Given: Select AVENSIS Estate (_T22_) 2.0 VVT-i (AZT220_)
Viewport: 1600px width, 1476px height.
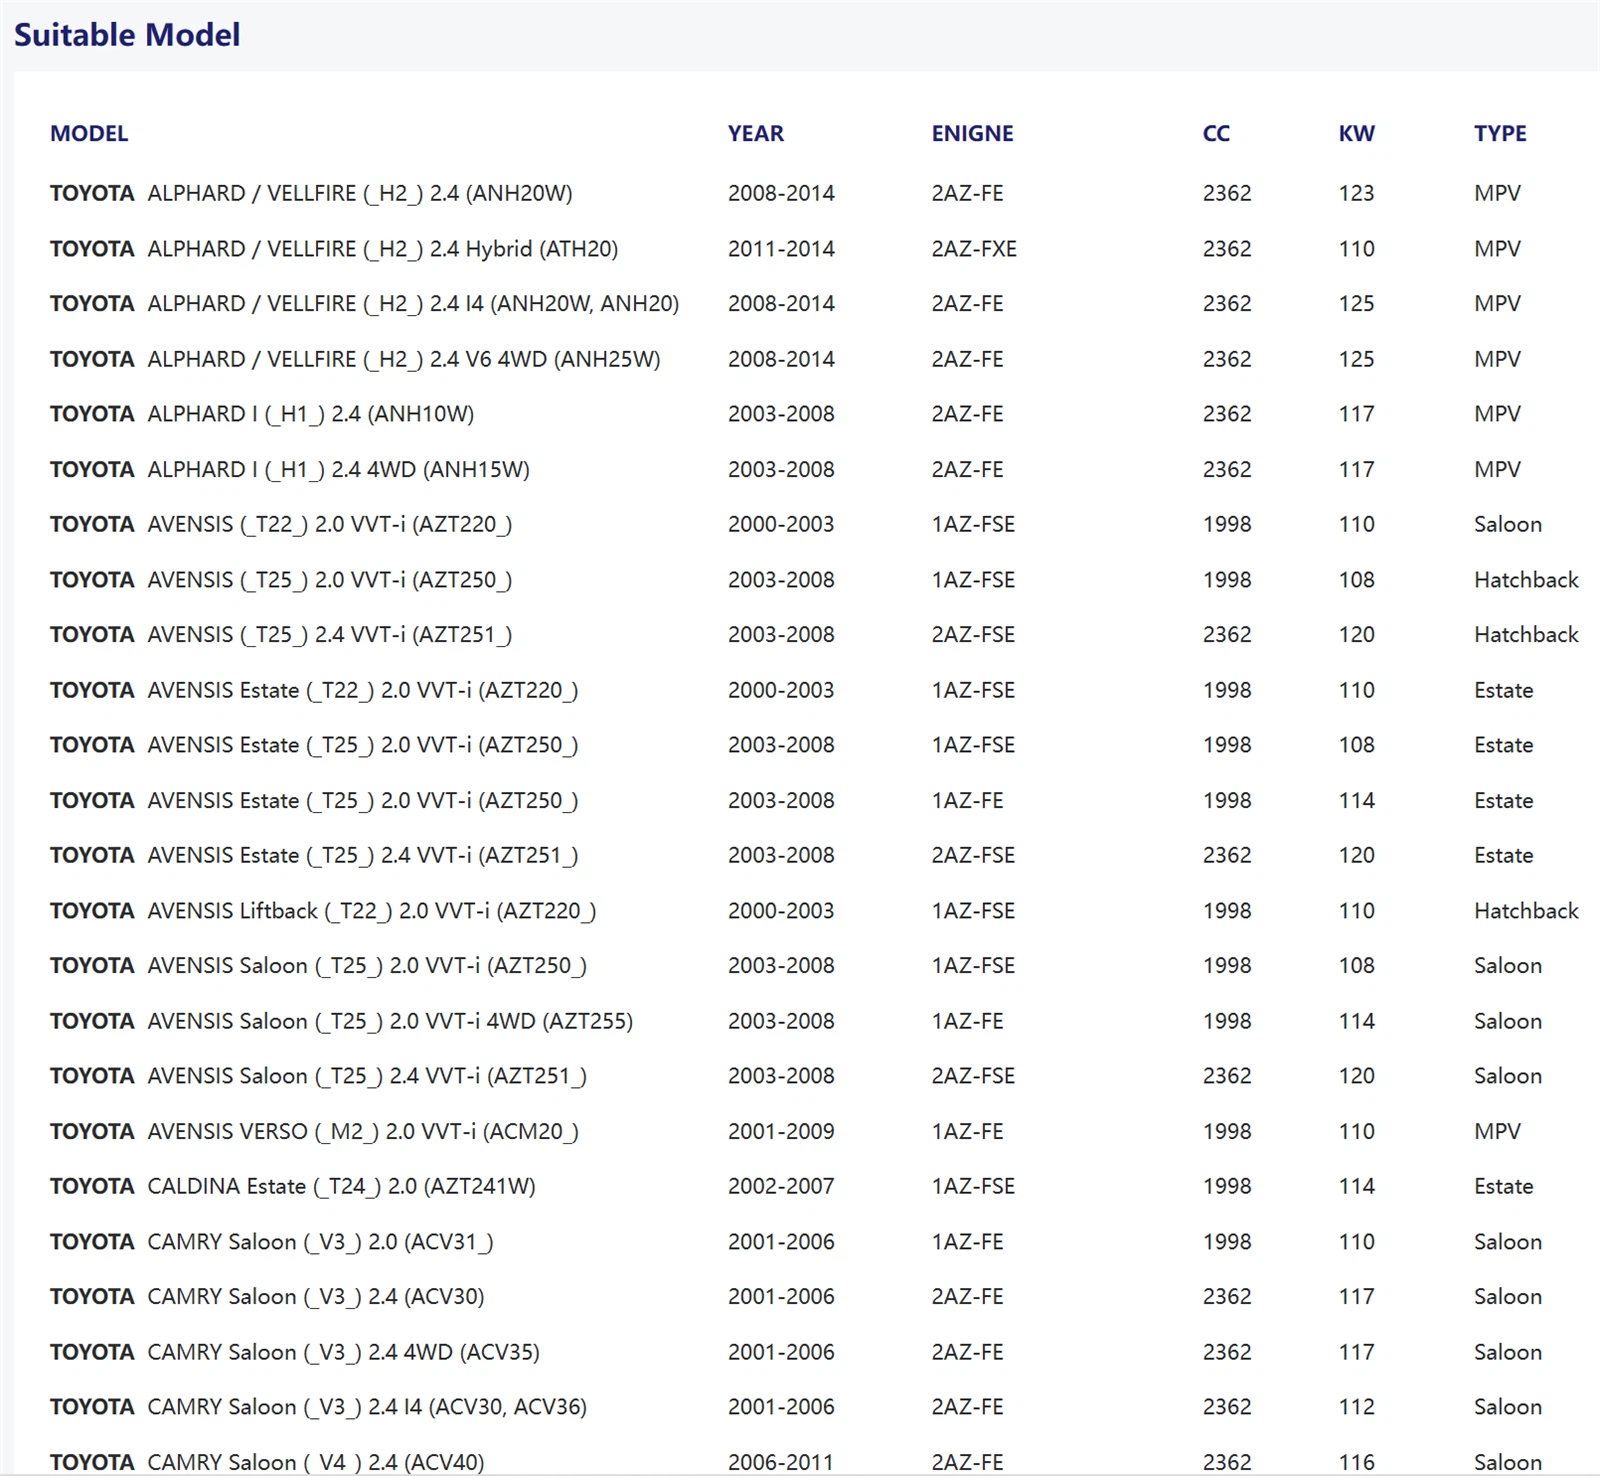Looking at the screenshot, I should (x=314, y=690).
